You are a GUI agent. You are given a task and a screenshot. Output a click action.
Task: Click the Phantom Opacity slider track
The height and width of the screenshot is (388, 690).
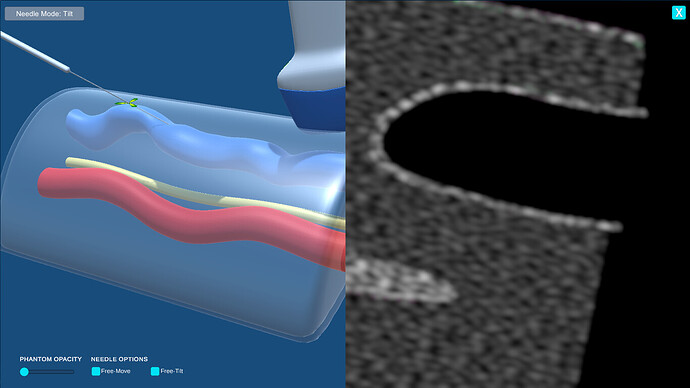point(48,372)
